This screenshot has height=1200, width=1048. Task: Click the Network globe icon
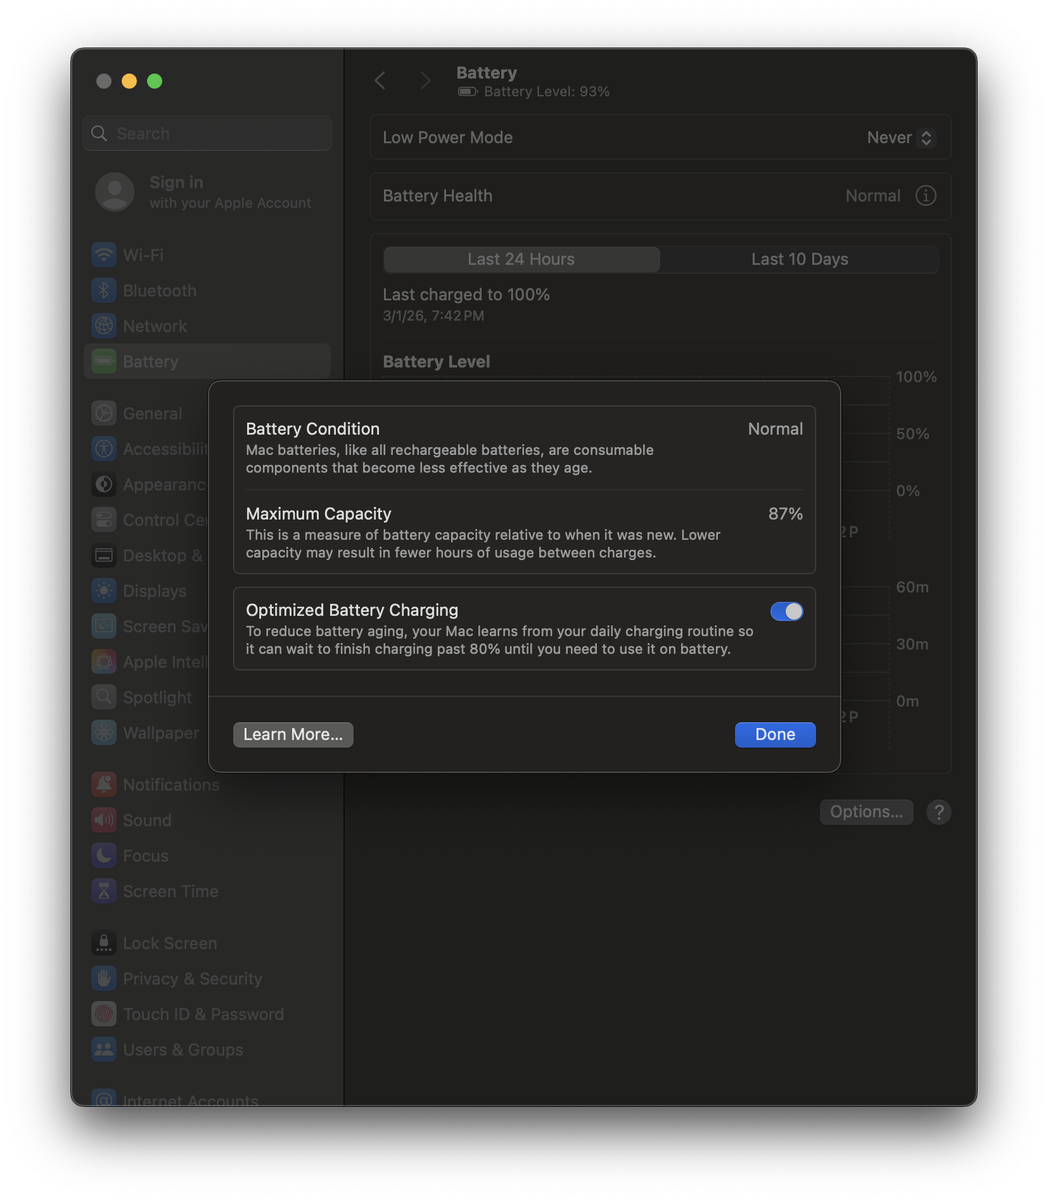point(104,326)
